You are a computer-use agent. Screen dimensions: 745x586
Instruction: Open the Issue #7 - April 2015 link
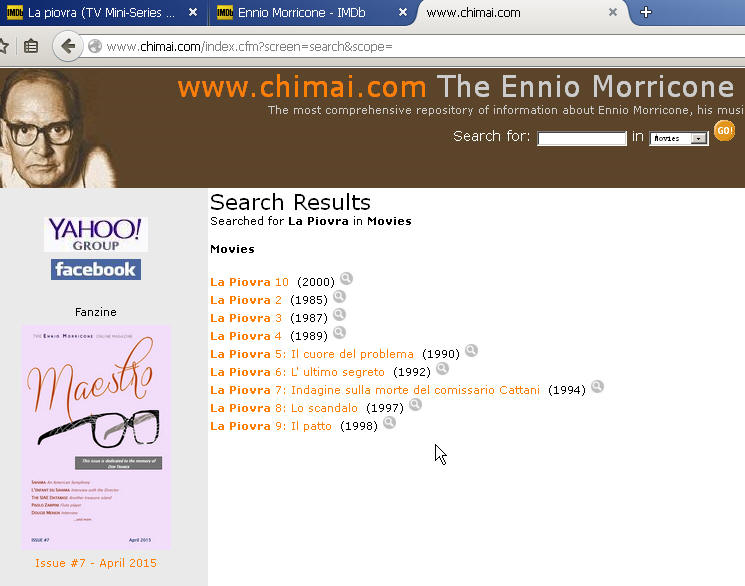(x=96, y=563)
